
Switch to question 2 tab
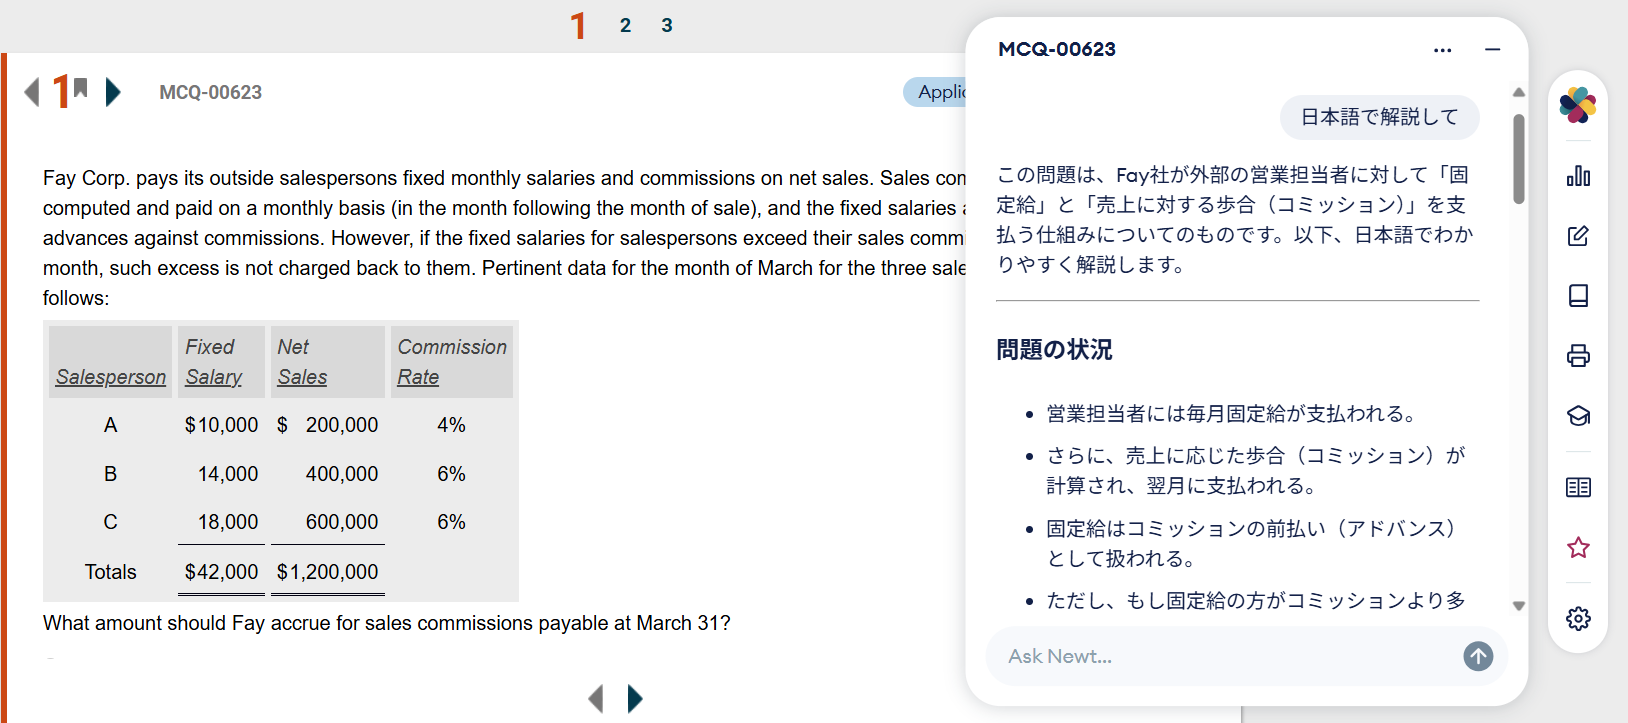(x=625, y=25)
